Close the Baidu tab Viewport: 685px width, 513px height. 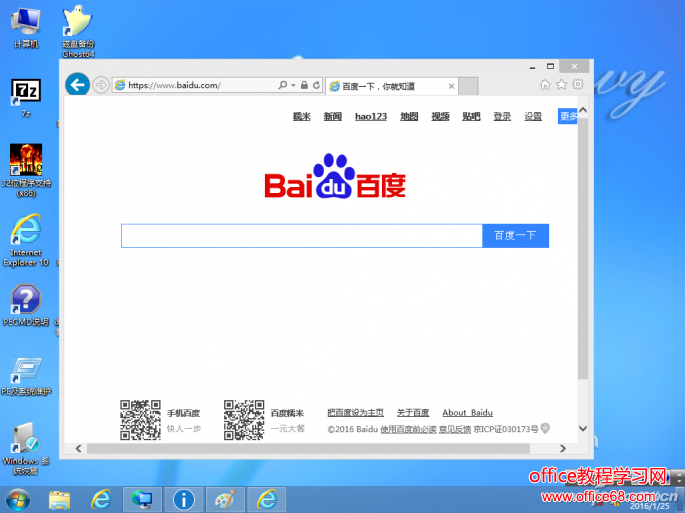(x=451, y=87)
